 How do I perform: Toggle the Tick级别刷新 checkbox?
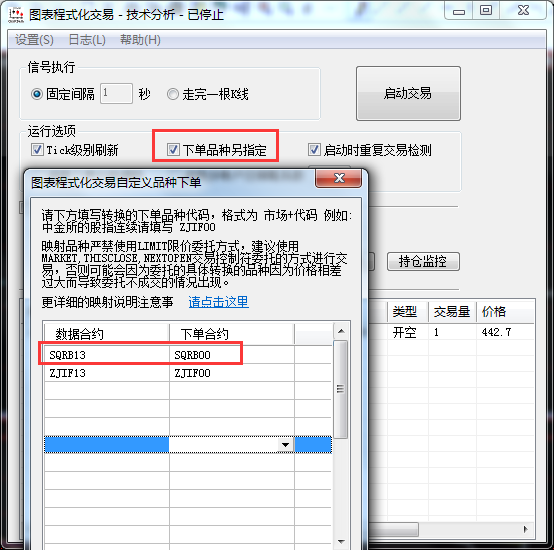pos(37,150)
